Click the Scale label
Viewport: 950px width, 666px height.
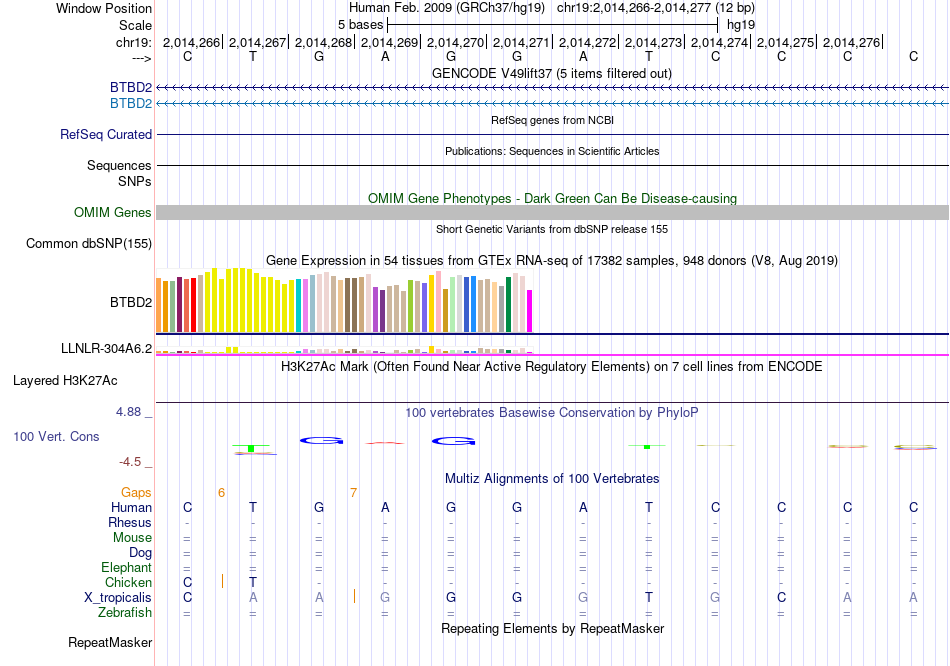point(136,25)
